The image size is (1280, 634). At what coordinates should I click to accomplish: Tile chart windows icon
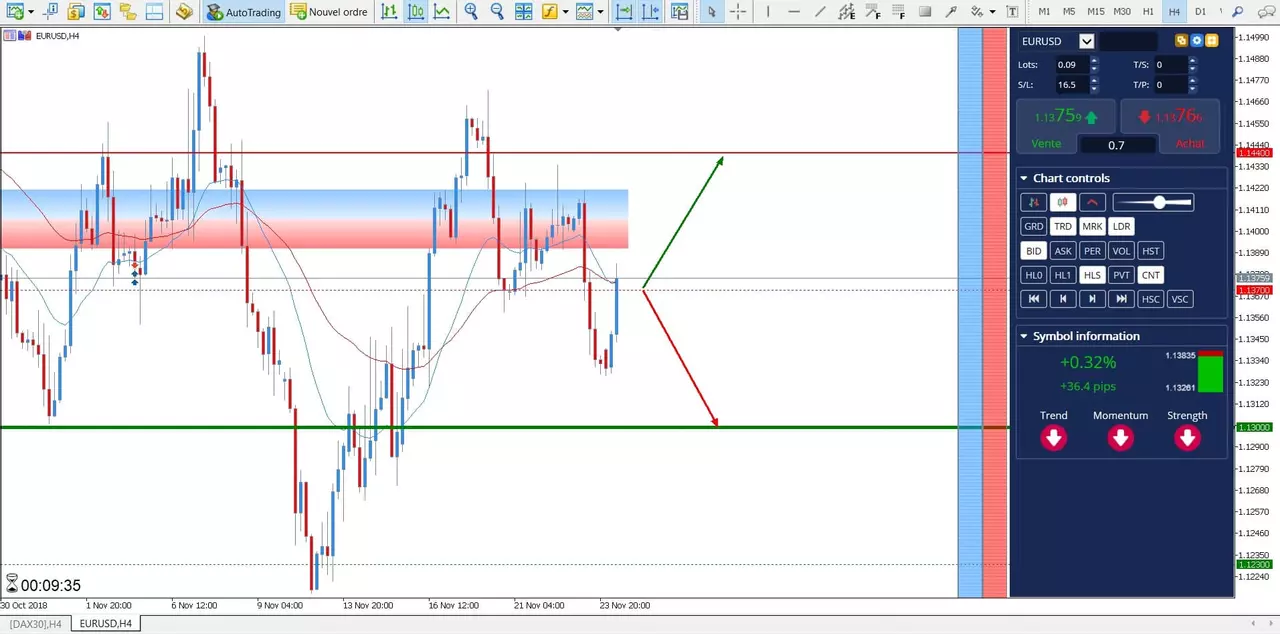(x=523, y=12)
